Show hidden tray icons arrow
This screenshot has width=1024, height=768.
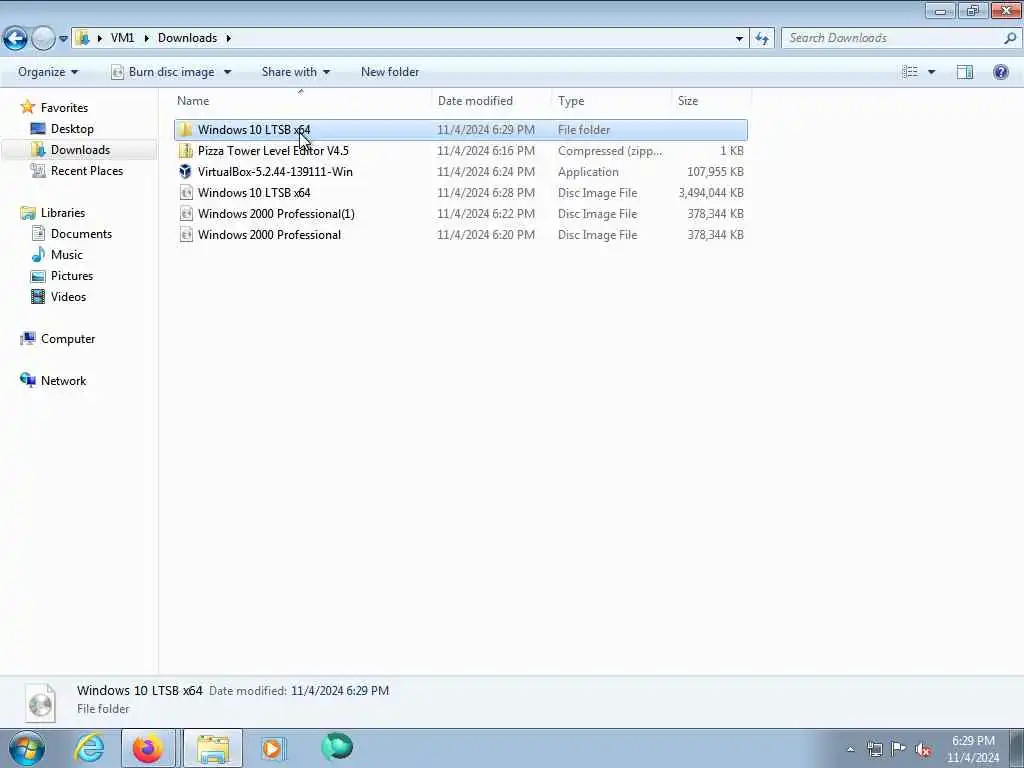[x=850, y=749]
